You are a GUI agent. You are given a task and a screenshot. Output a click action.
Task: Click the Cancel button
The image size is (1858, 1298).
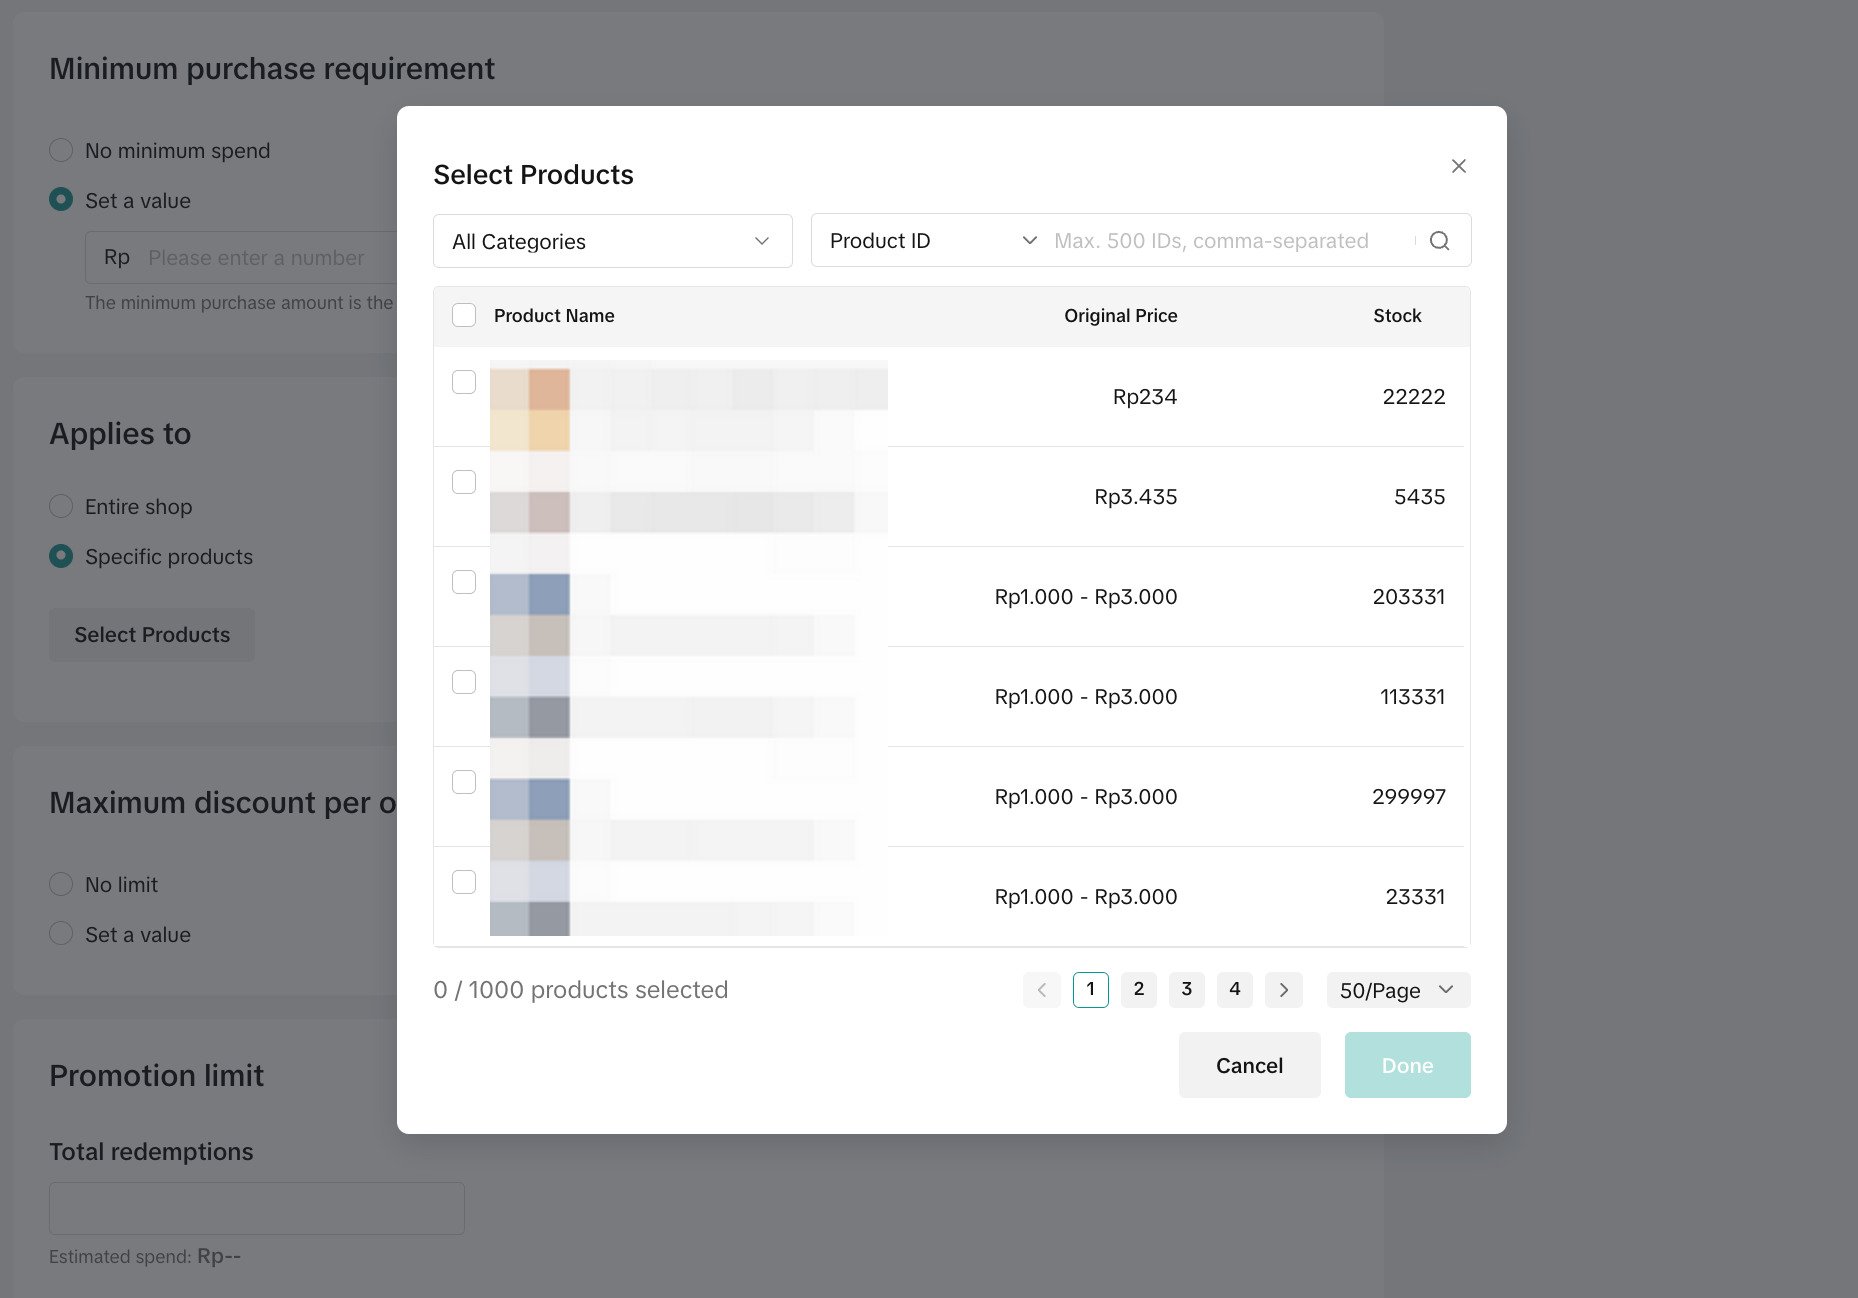tap(1249, 1065)
